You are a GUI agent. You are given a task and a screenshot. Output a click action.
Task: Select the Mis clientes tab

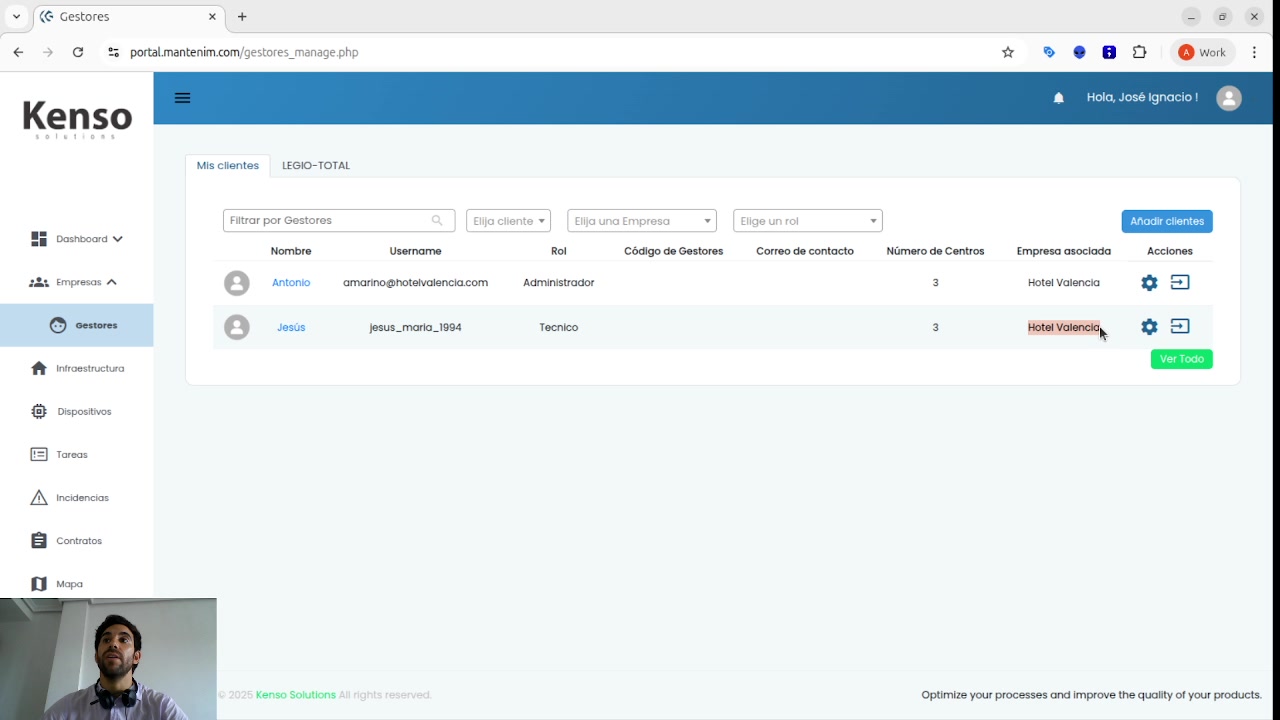(x=227, y=166)
